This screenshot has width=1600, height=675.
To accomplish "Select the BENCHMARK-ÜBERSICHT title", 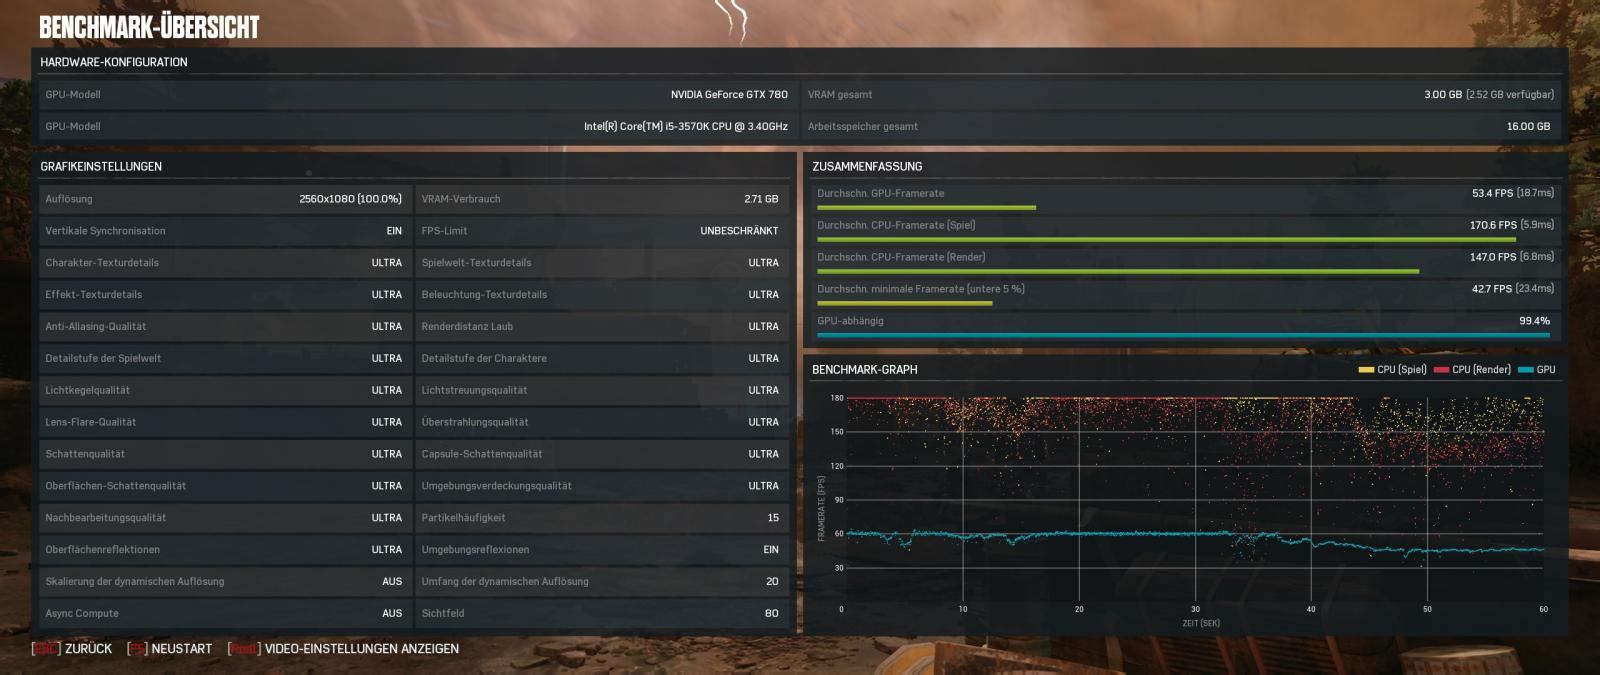I will tap(149, 27).
